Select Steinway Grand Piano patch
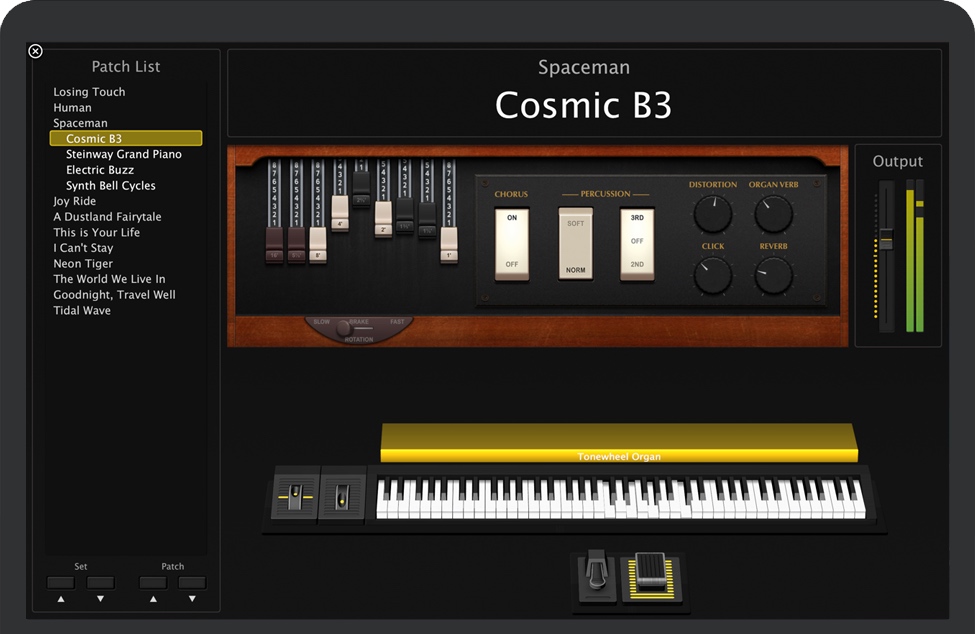The image size is (975, 634). tap(124, 155)
